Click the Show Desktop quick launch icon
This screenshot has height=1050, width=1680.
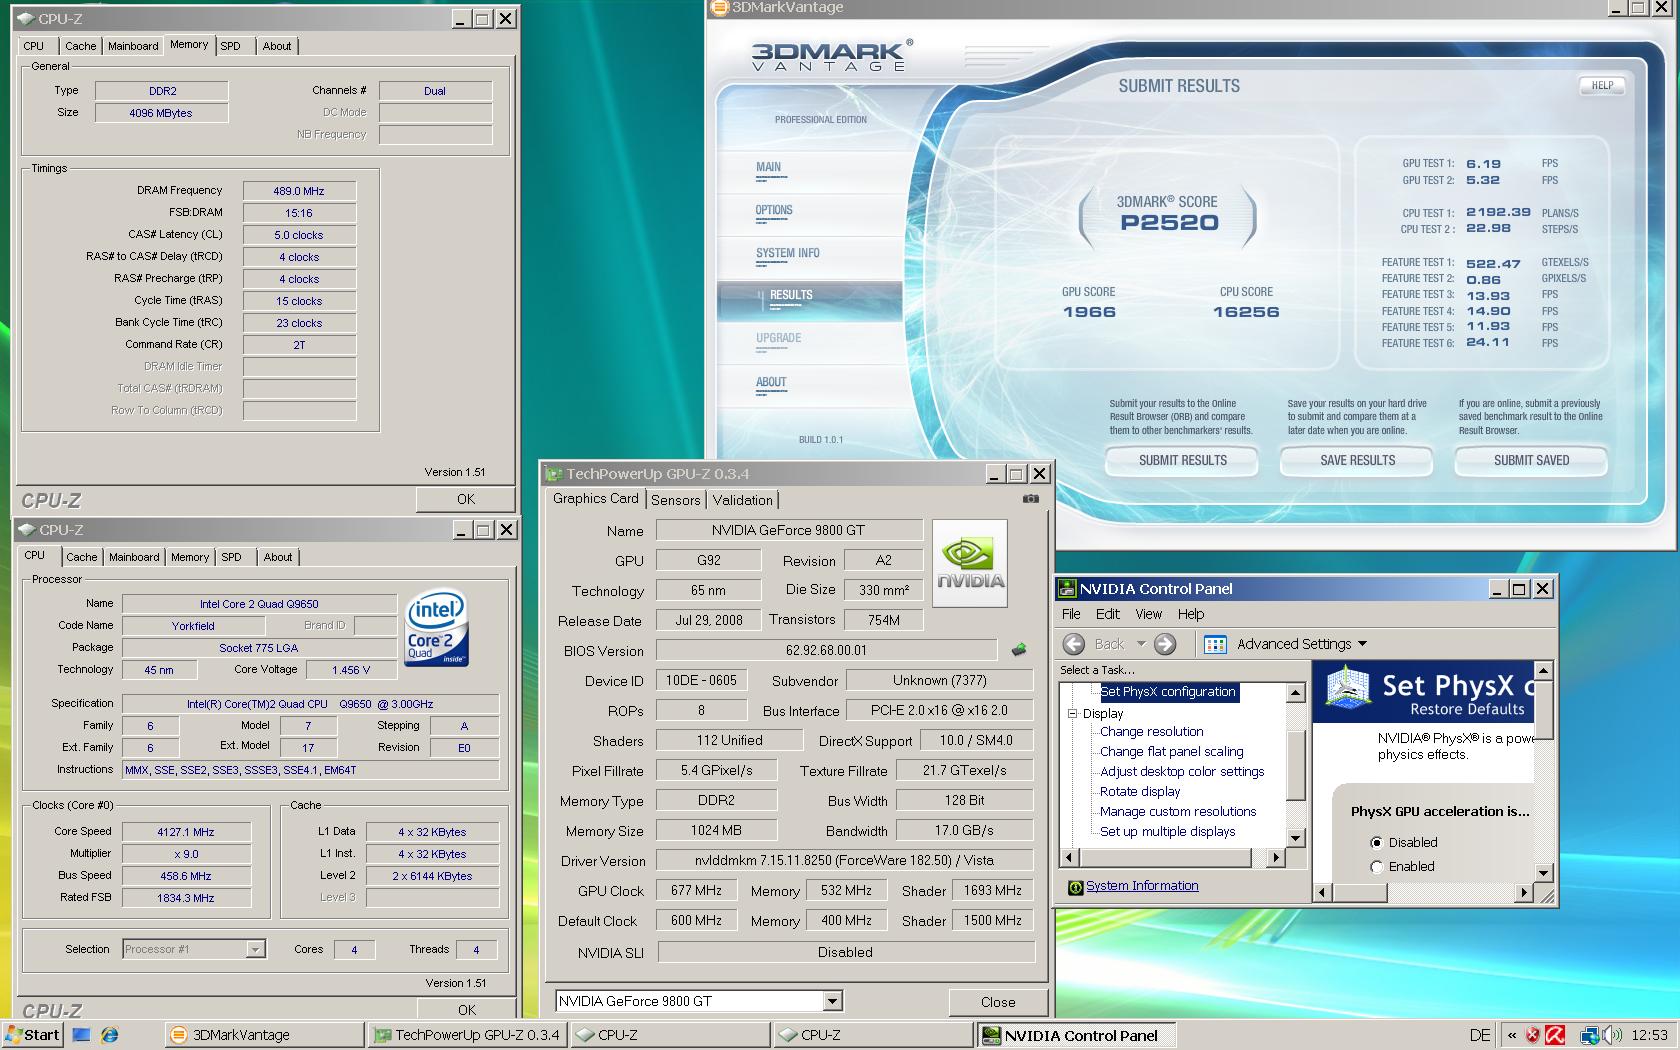(x=82, y=1035)
